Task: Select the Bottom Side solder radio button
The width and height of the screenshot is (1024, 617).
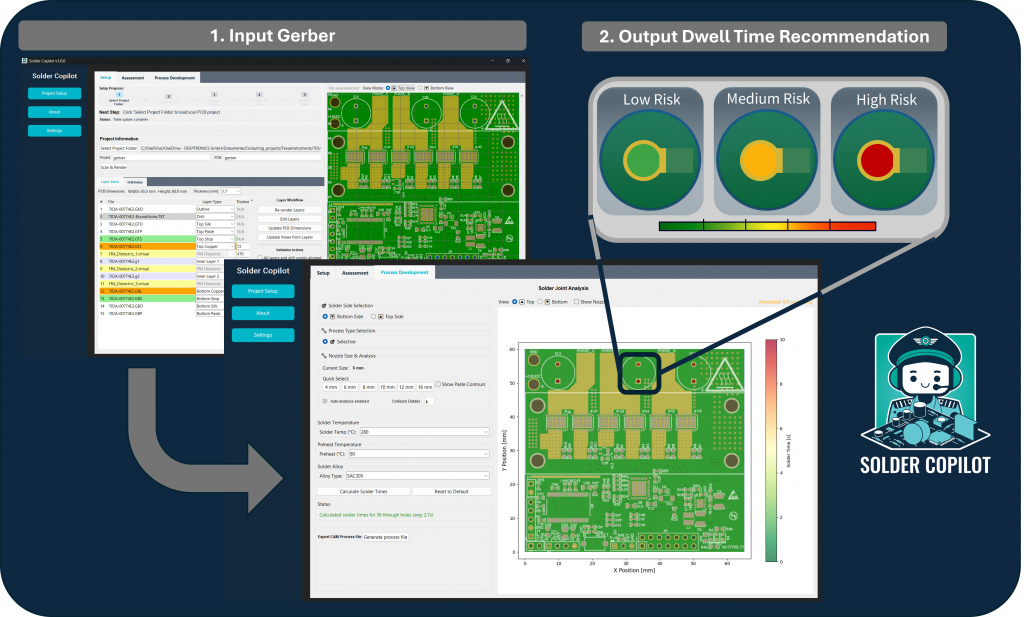Action: coord(326,316)
